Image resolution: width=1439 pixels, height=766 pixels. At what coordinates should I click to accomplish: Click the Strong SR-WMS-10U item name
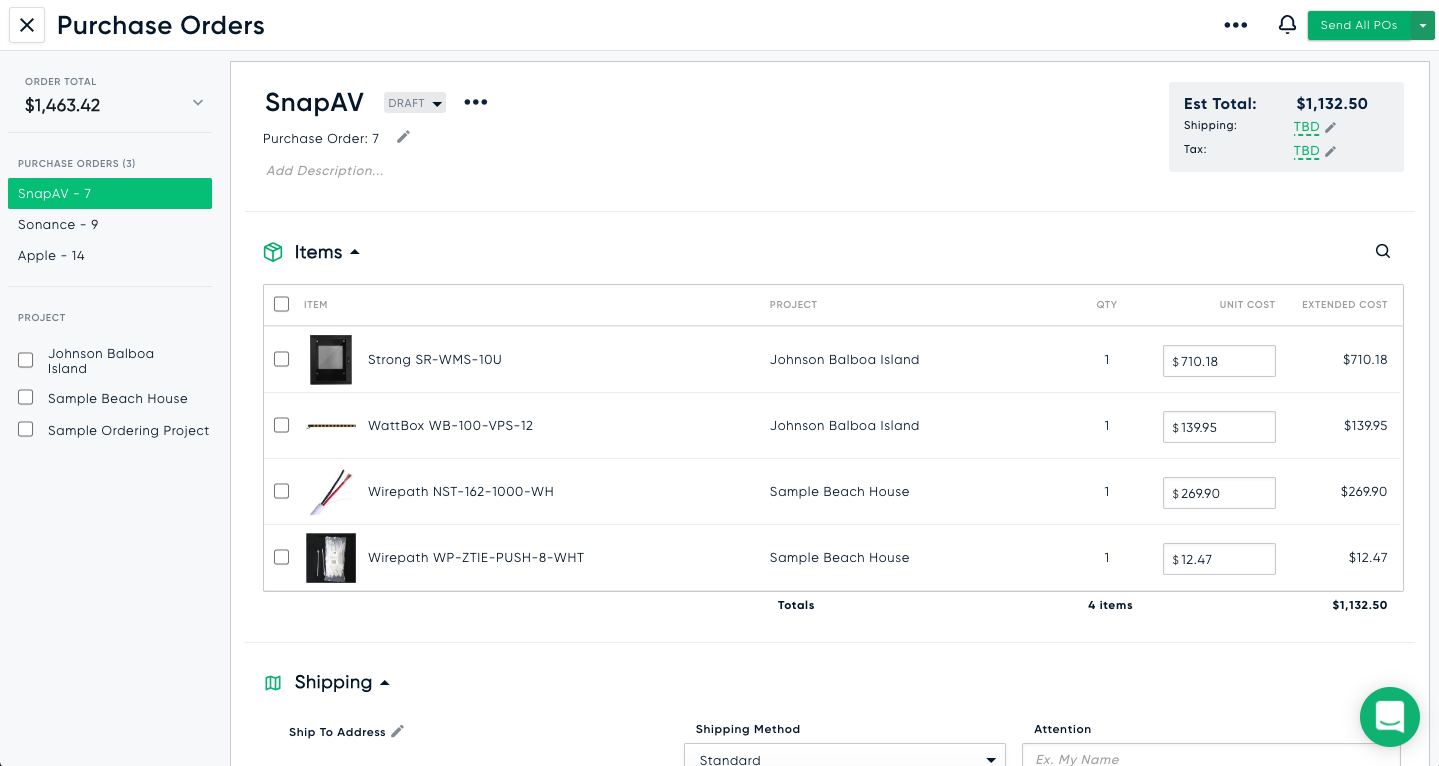point(435,360)
